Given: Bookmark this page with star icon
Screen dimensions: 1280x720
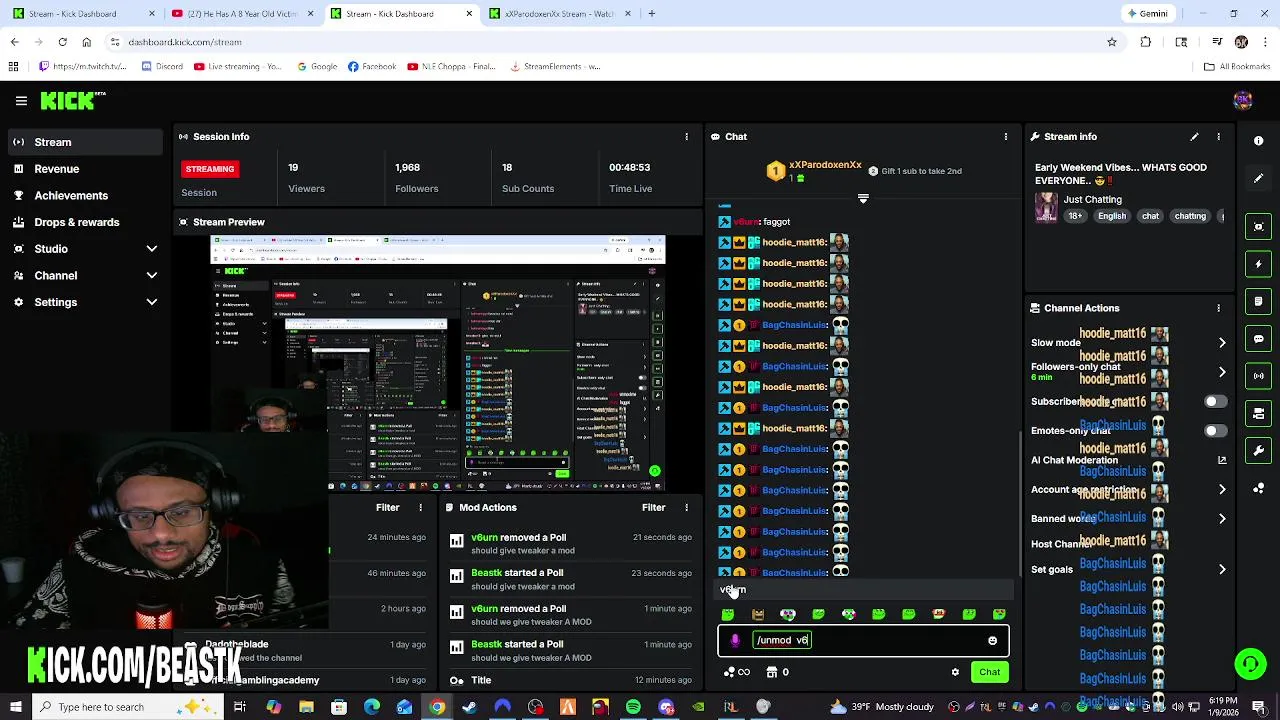Looking at the screenshot, I should pos(1112,42).
